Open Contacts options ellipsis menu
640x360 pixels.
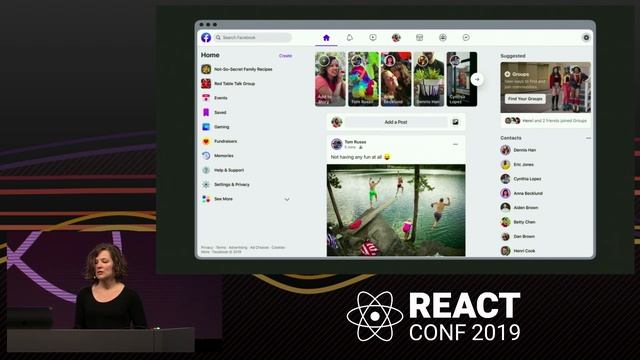point(588,138)
